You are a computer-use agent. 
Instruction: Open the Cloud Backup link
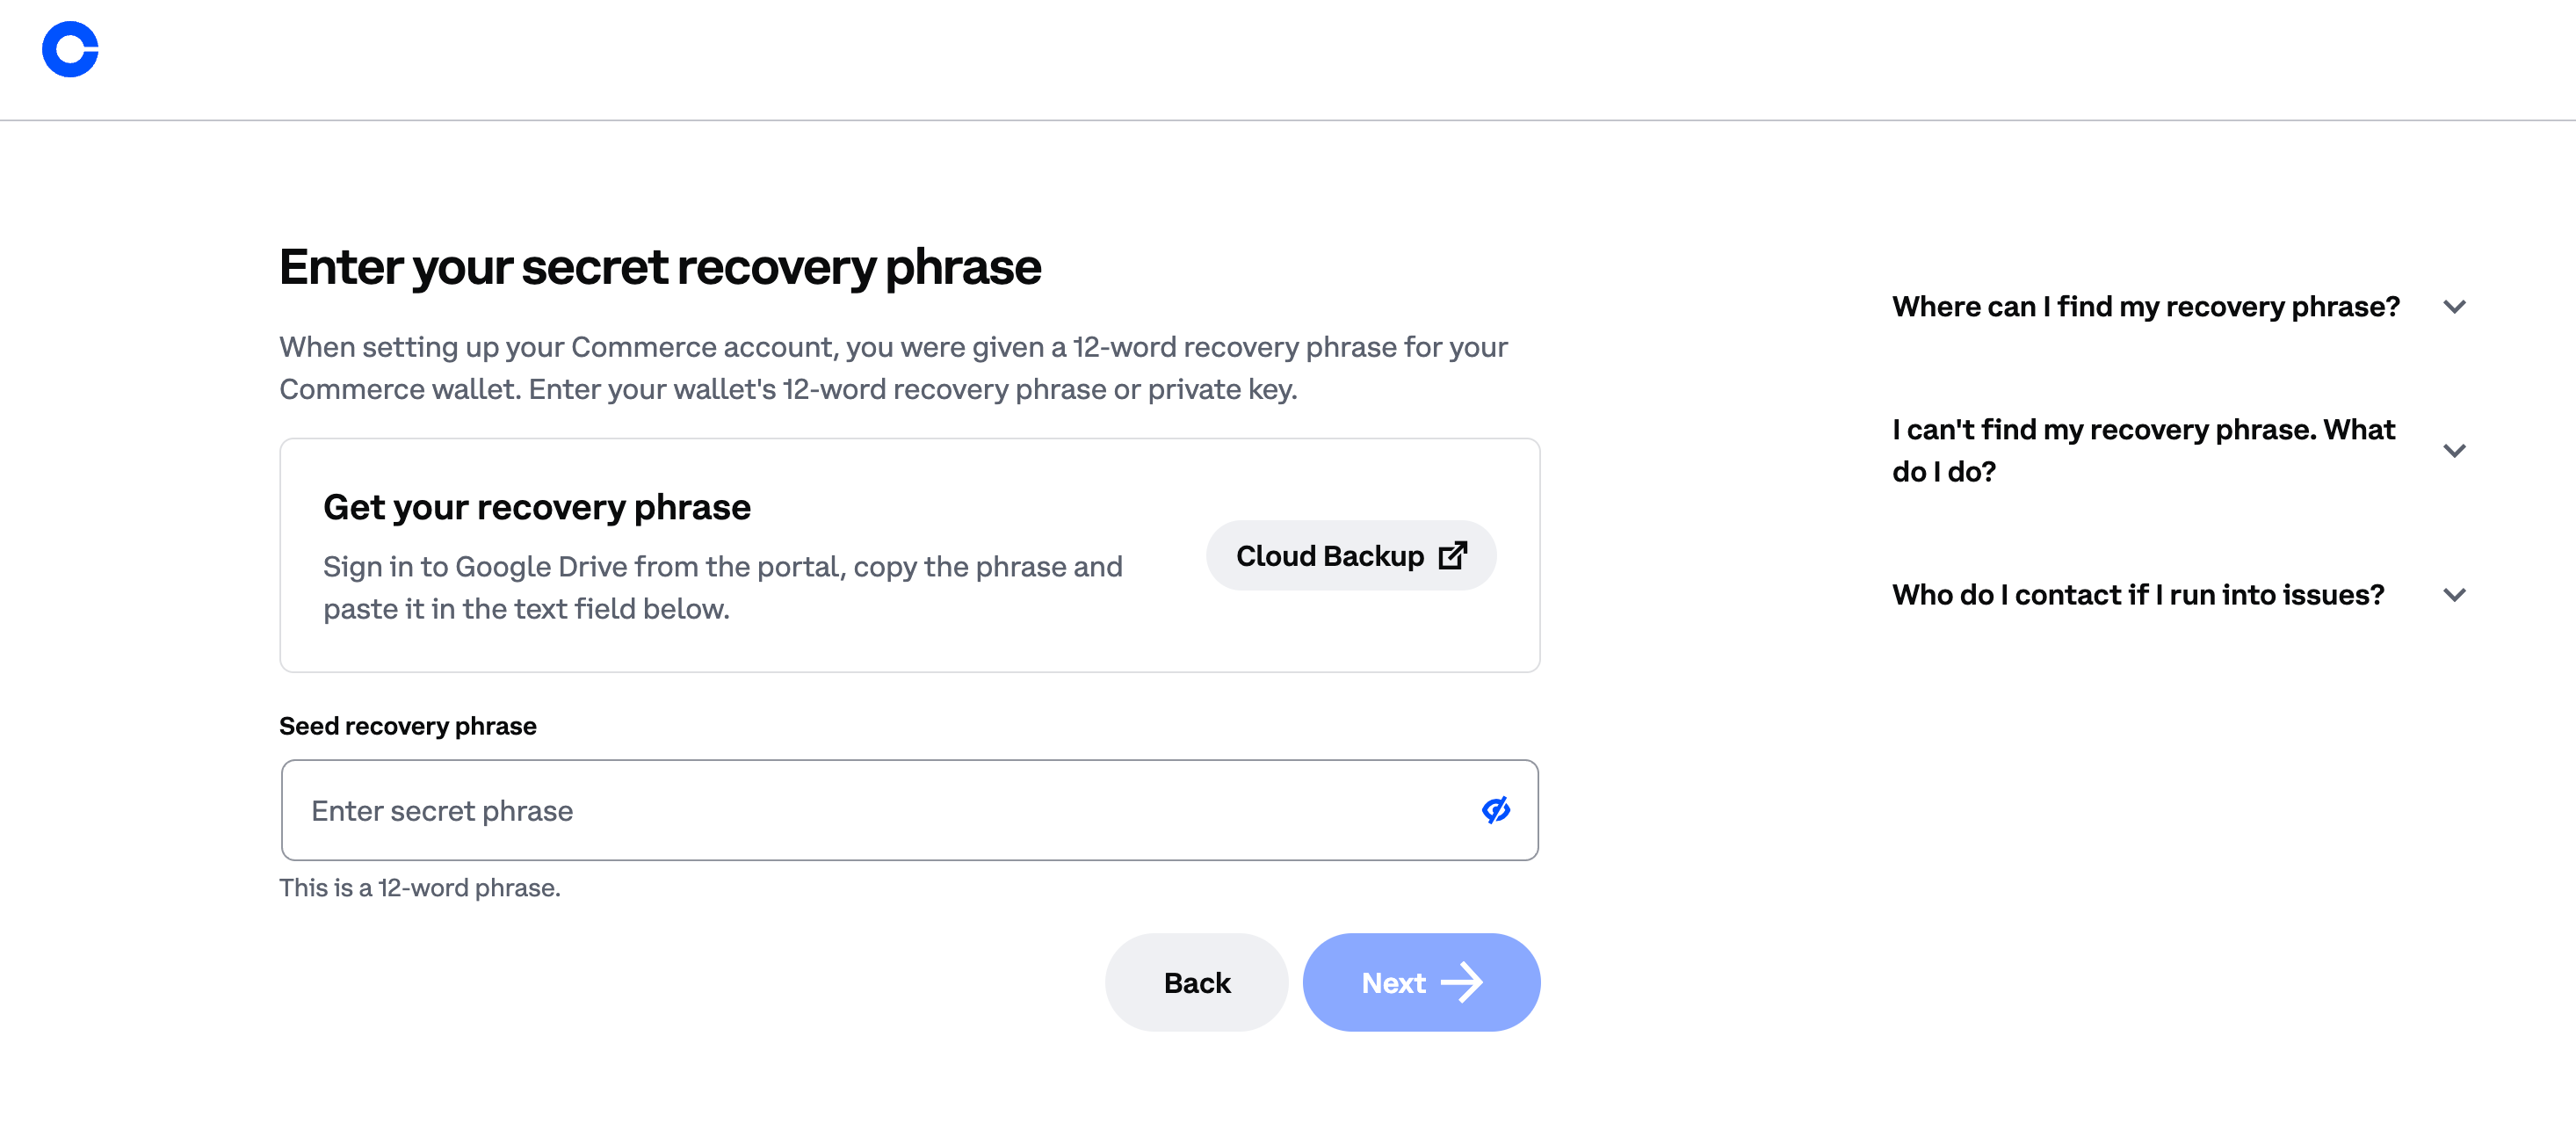click(x=1350, y=555)
